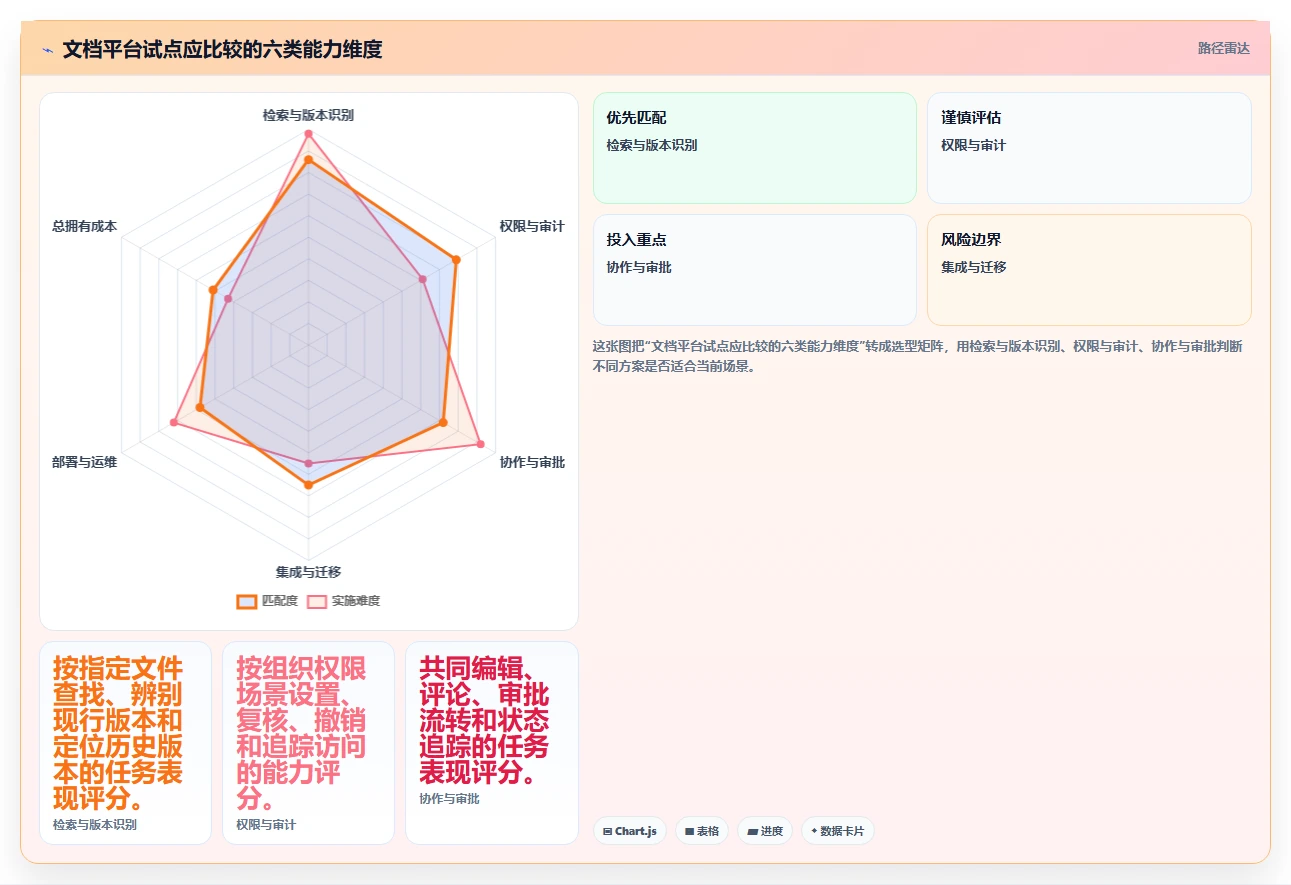Click the 进度 chip

765,831
